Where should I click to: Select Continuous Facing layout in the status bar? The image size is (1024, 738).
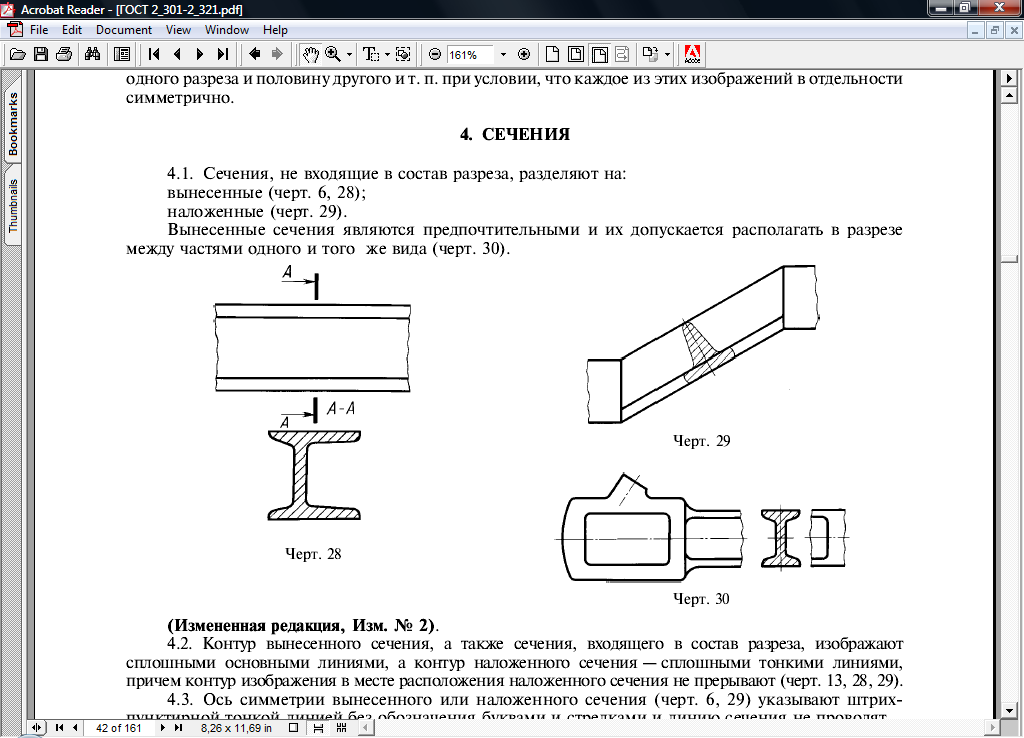(x=342, y=728)
